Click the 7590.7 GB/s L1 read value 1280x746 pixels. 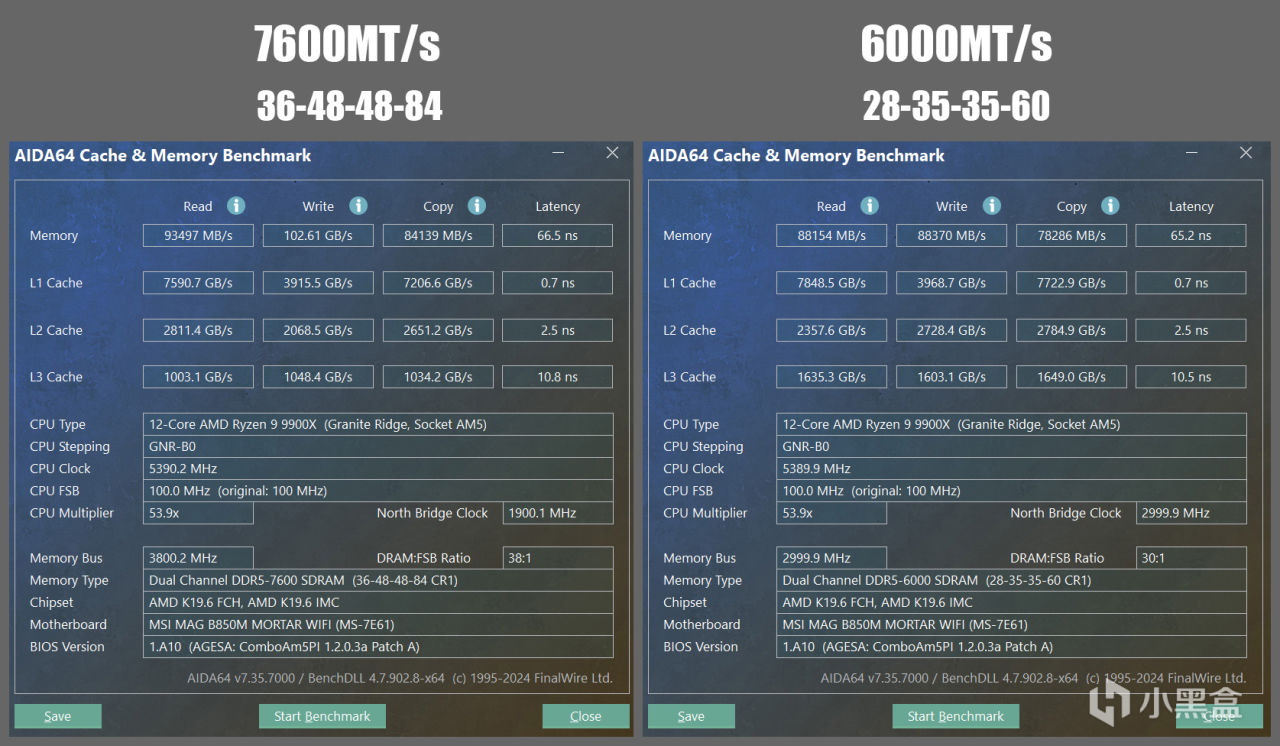point(199,283)
